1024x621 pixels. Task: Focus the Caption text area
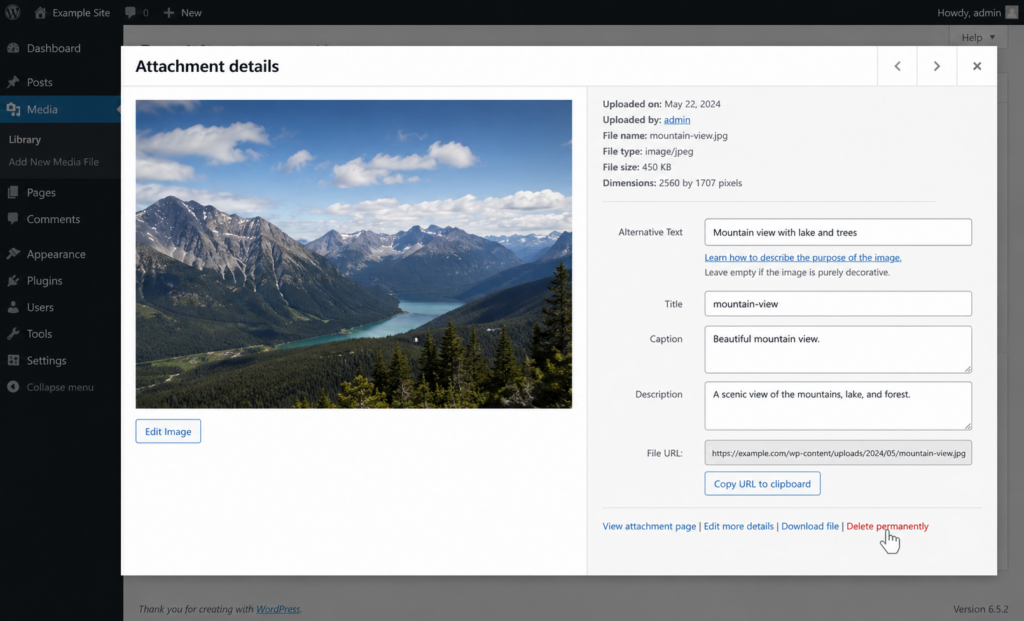838,350
